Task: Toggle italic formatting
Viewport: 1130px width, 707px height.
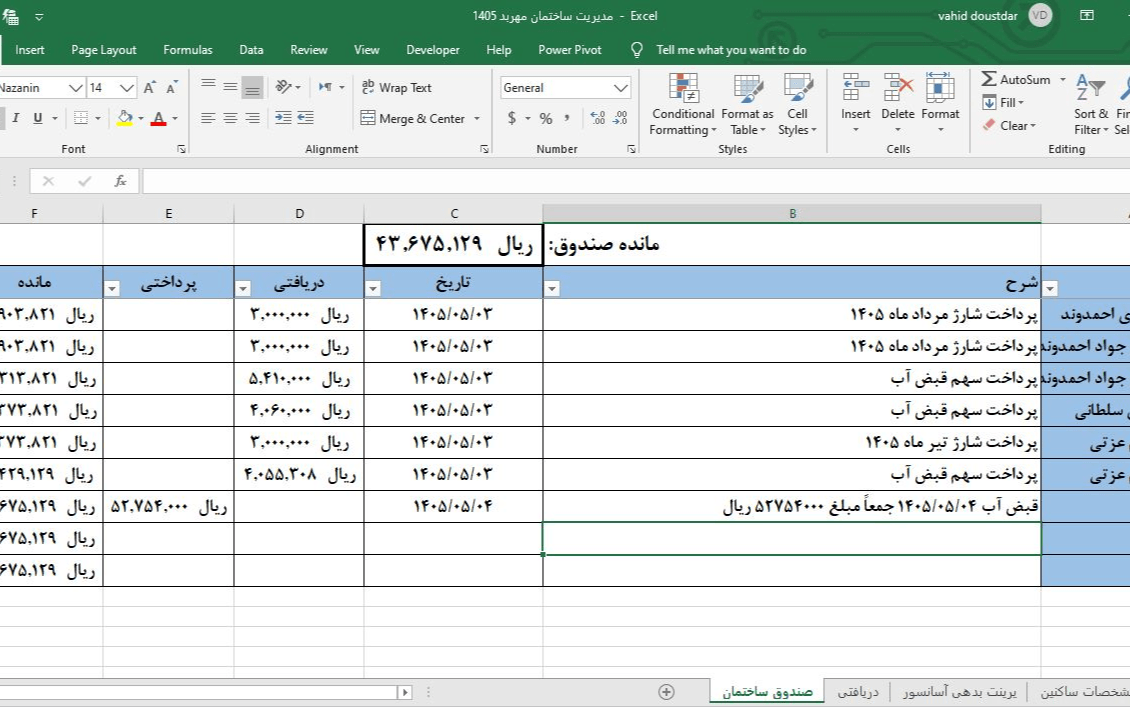Action: point(15,118)
